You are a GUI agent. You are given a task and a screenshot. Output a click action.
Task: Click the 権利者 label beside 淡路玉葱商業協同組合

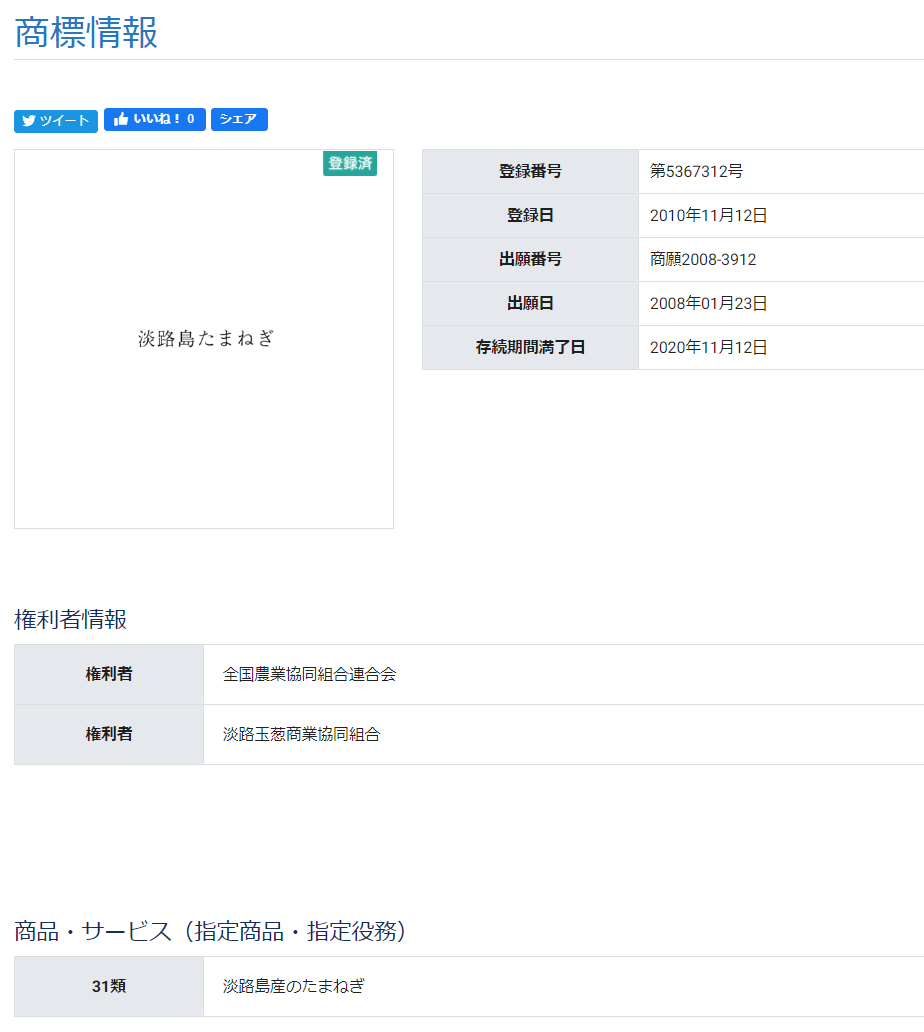109,735
